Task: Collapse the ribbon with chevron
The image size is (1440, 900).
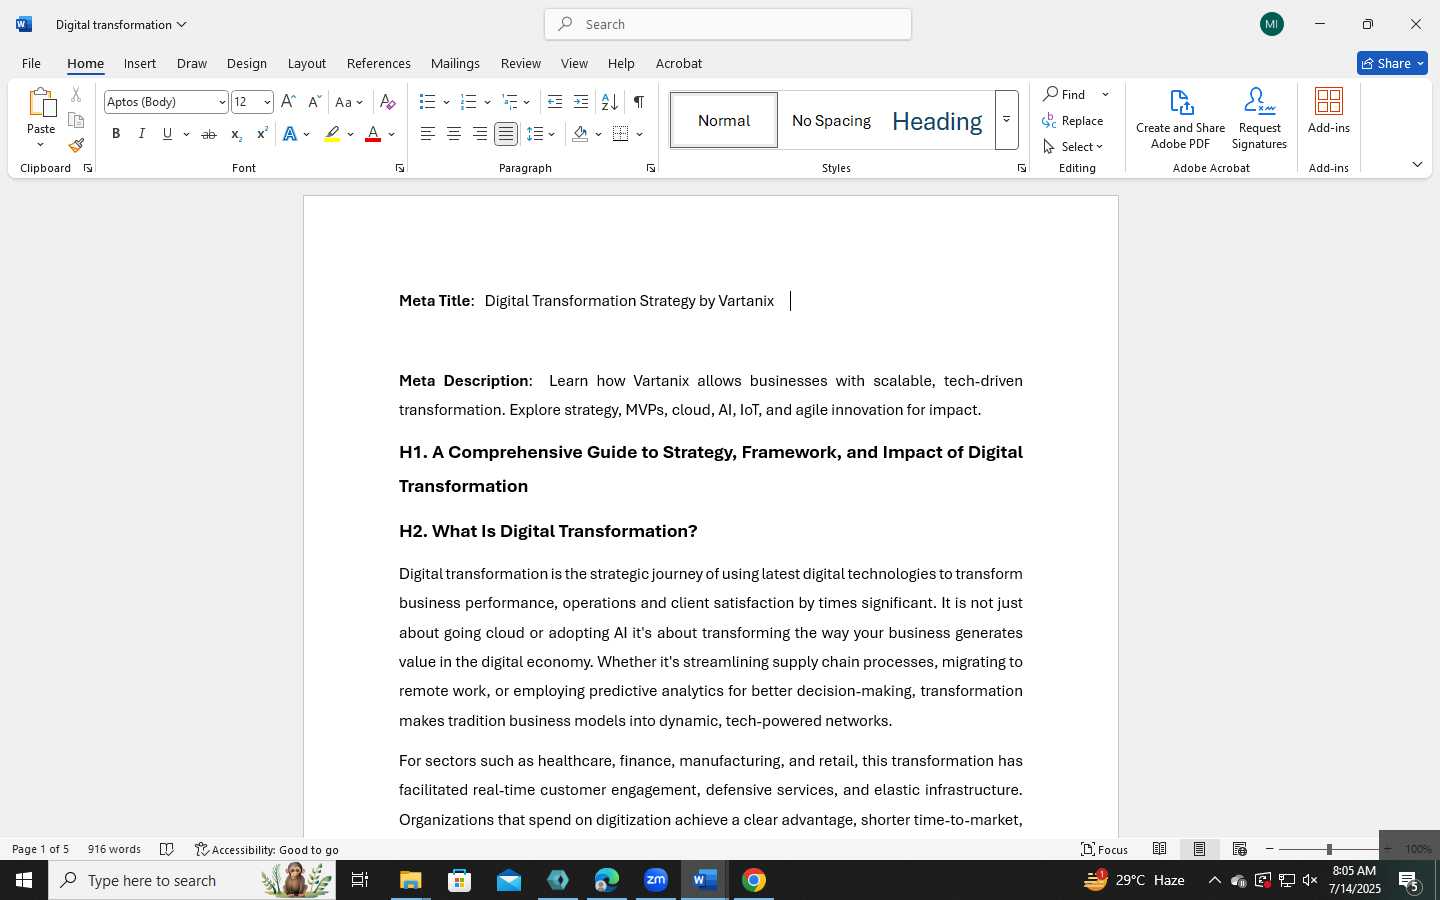Action: [x=1417, y=164]
